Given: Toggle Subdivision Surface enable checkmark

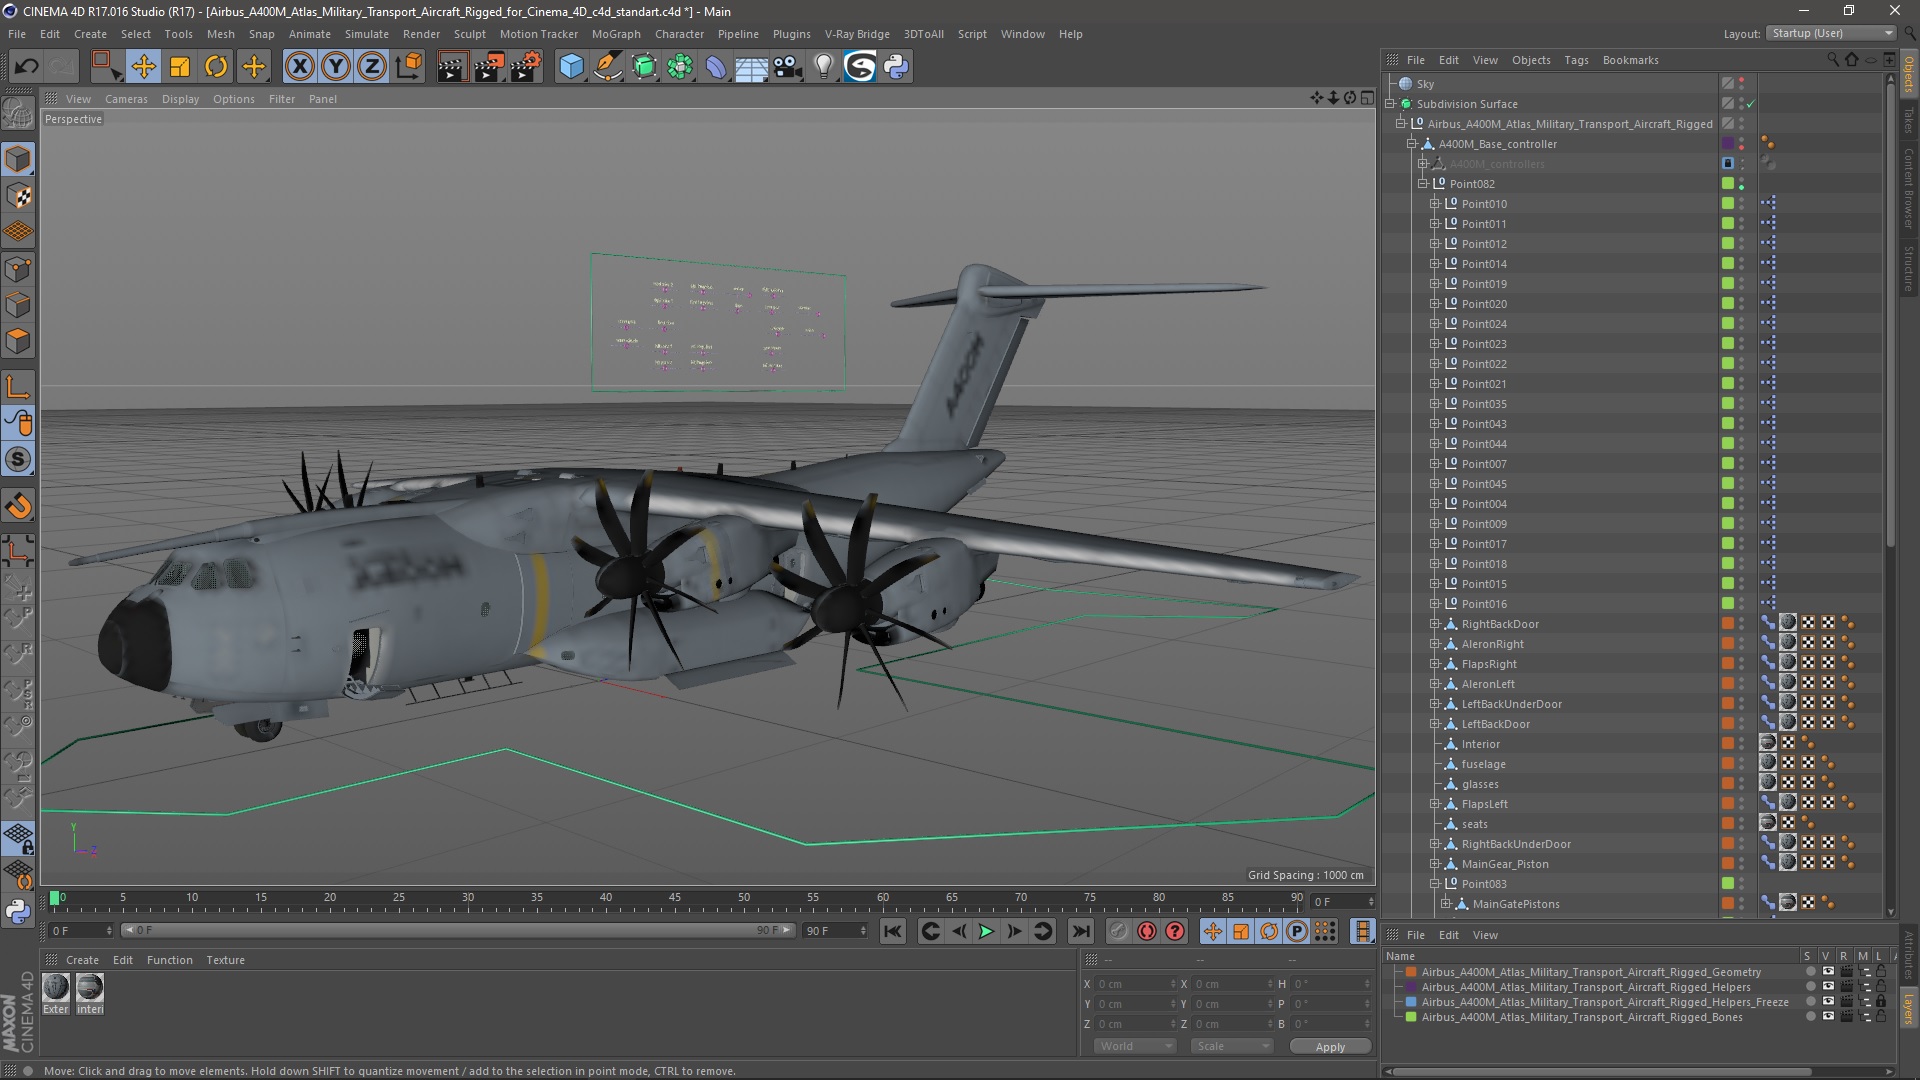Looking at the screenshot, I should click(1750, 104).
